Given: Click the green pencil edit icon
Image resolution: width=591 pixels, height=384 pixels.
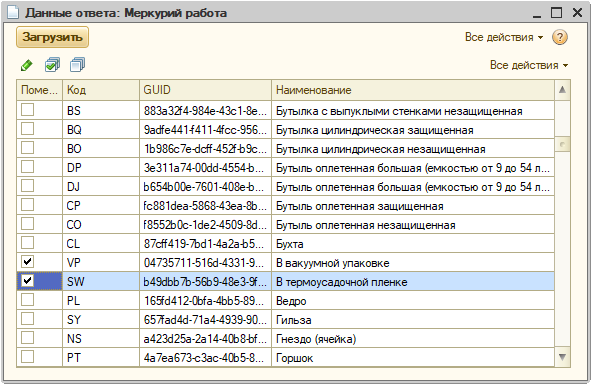Looking at the screenshot, I should click(26, 65).
